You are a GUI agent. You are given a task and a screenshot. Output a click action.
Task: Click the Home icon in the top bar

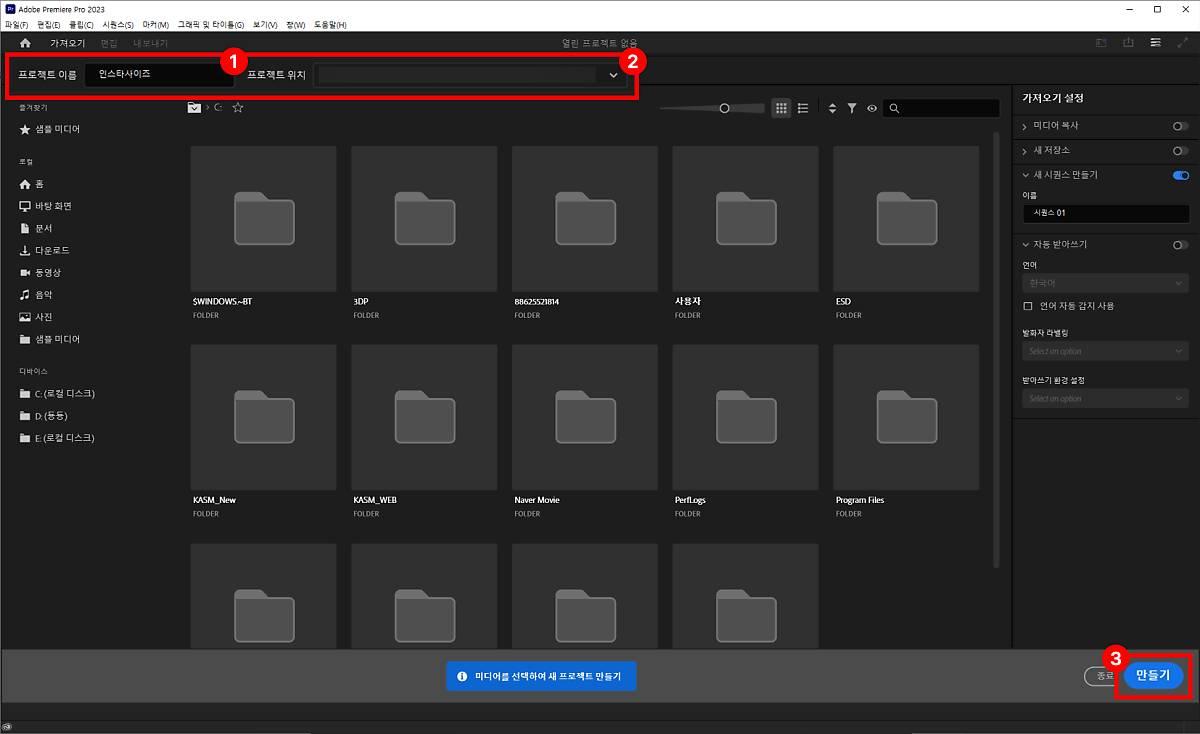[x=25, y=44]
